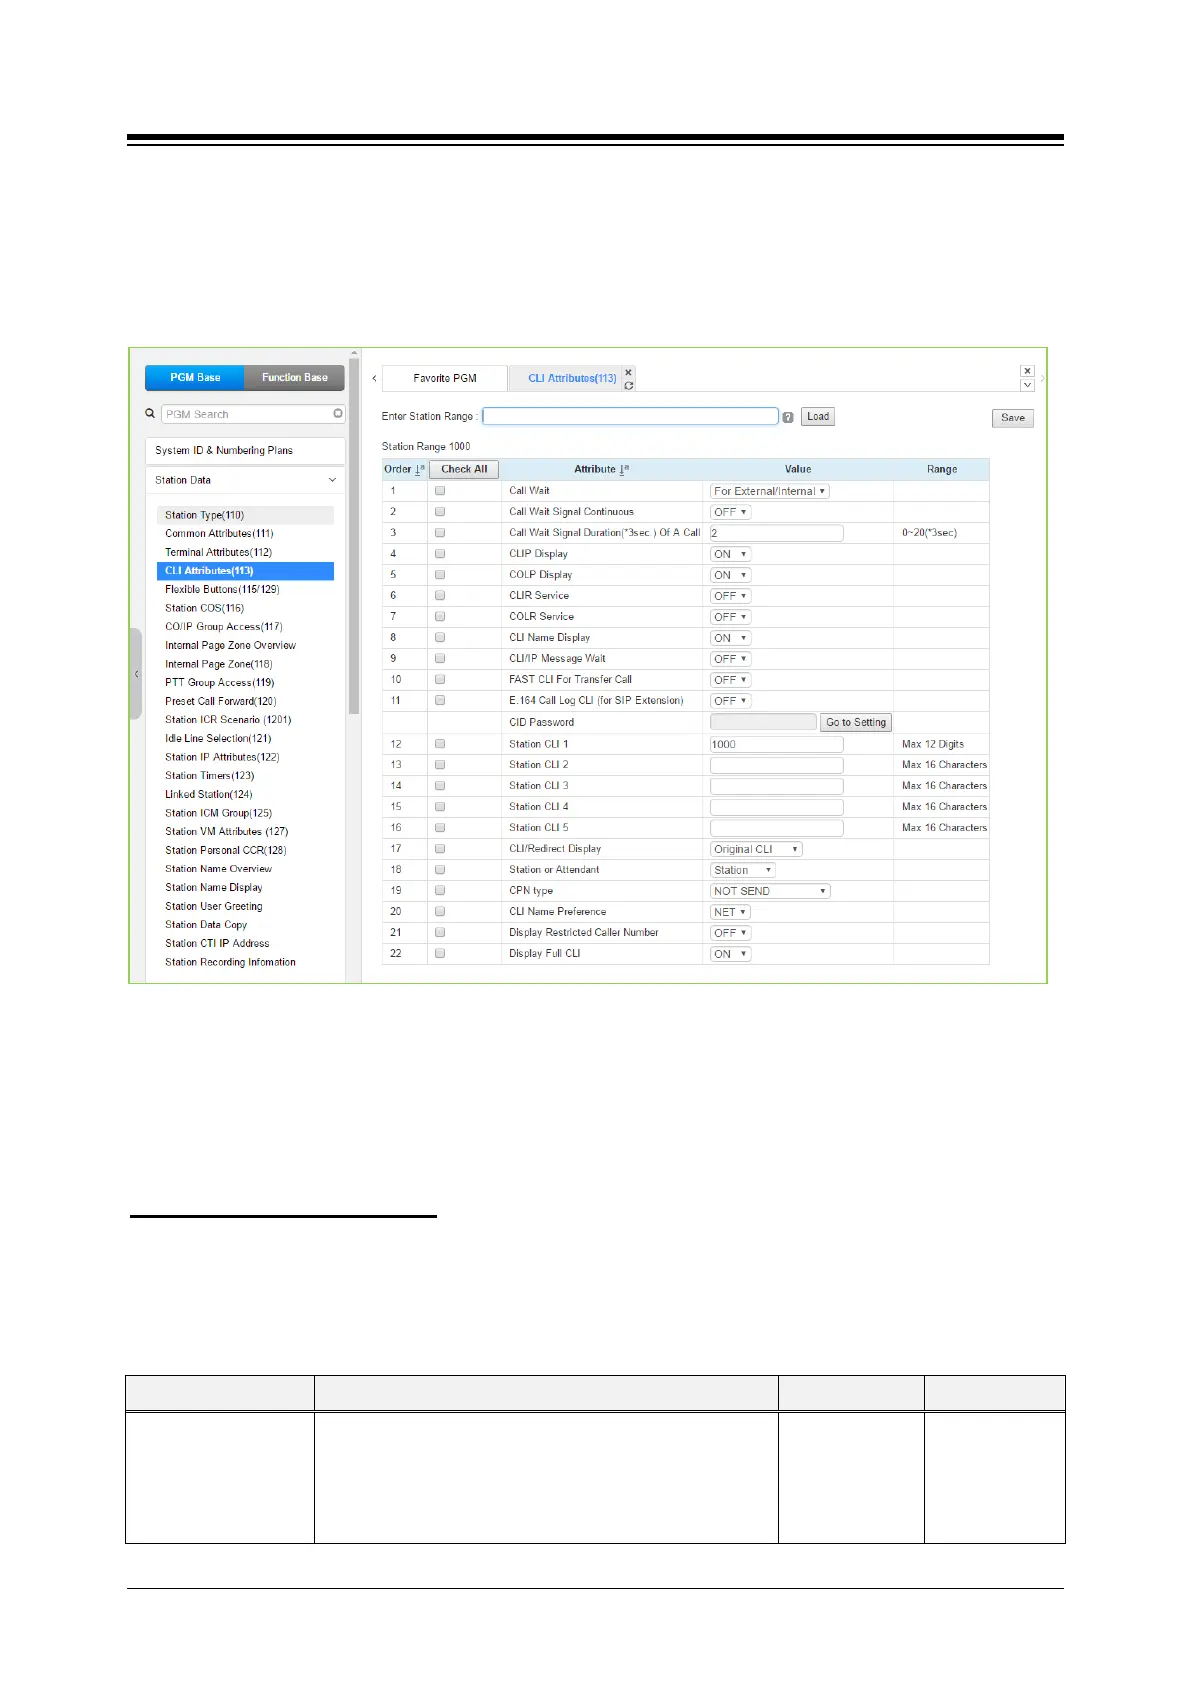This screenshot has width=1191, height=1684.
Task: Switch to PGM Base tab
Action: (x=195, y=378)
